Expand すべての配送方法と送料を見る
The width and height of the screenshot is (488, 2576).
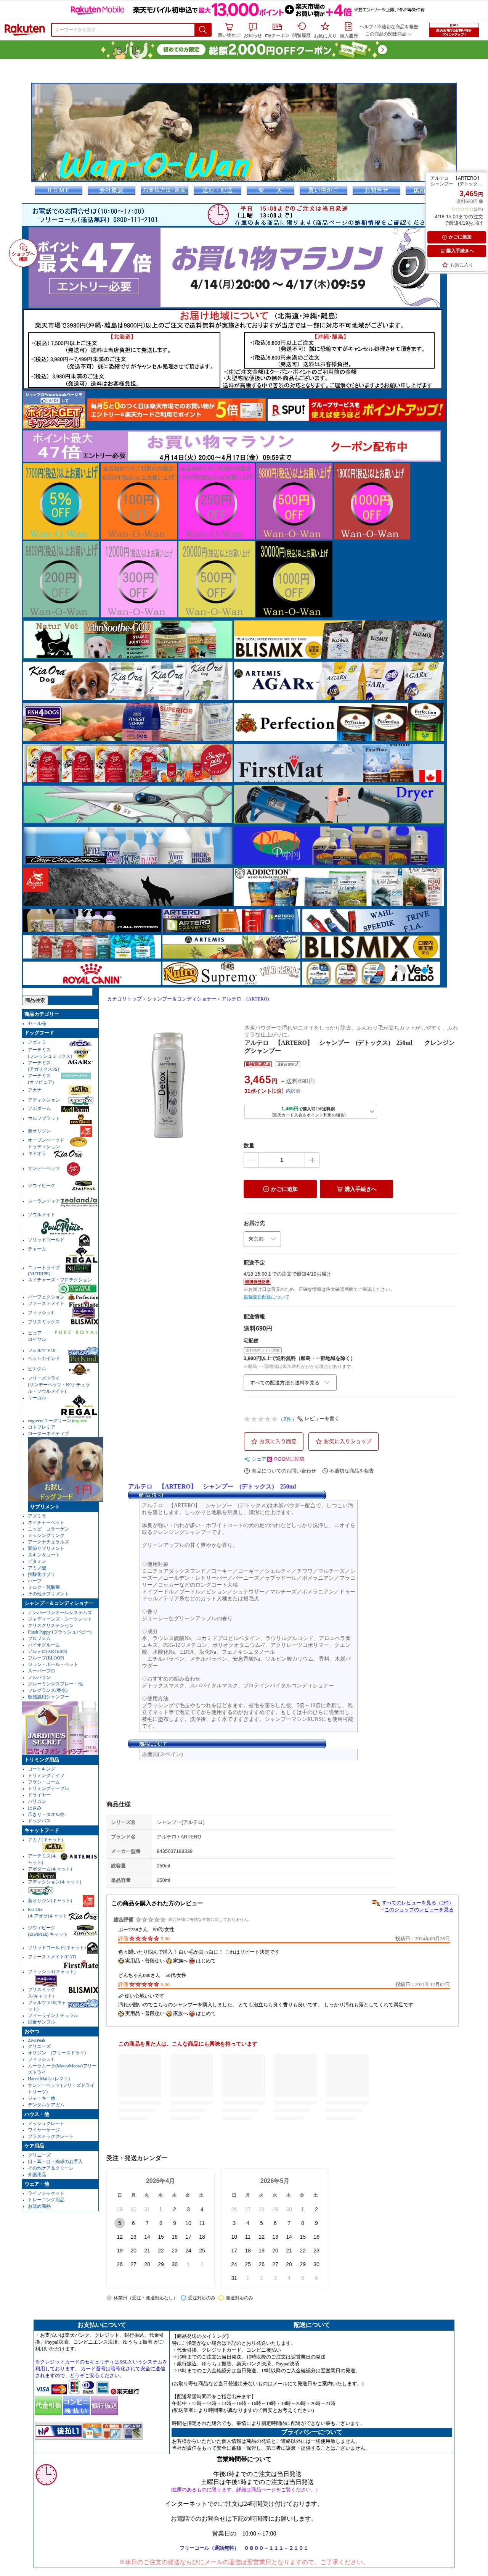pos(290,1382)
